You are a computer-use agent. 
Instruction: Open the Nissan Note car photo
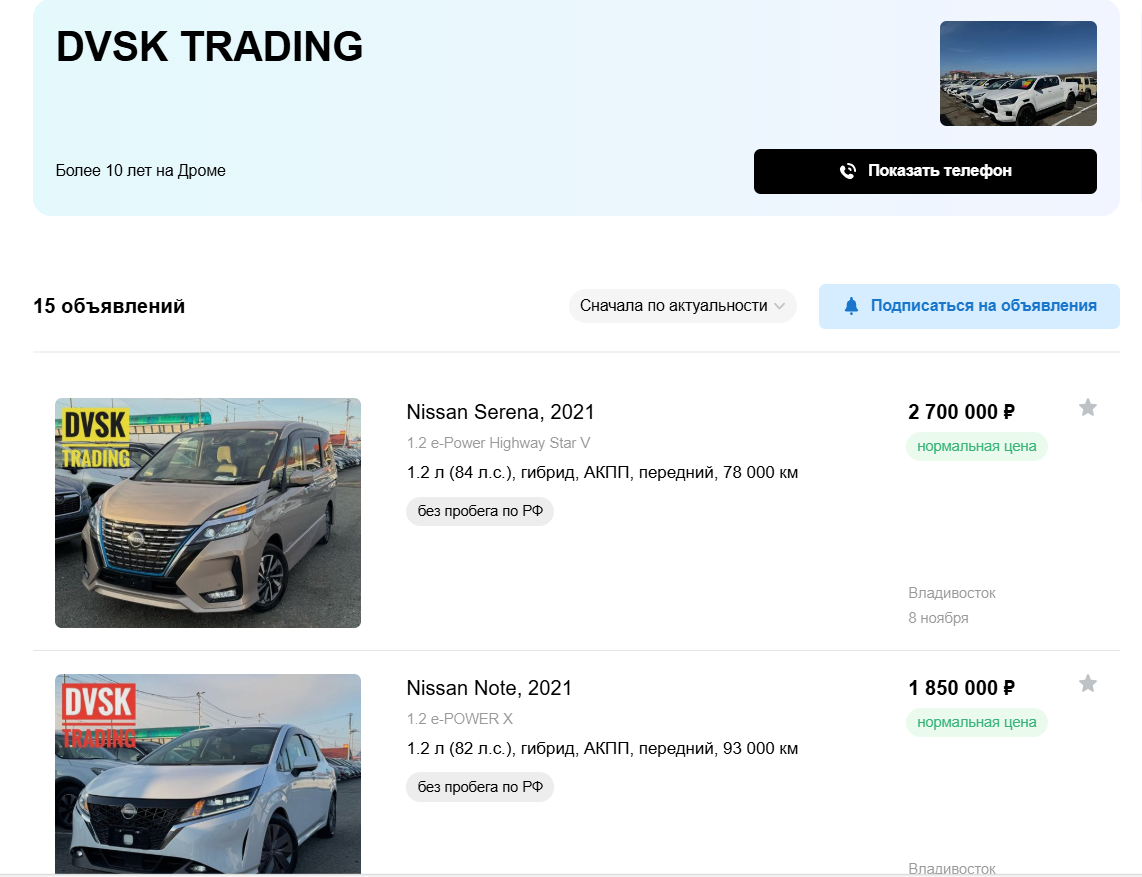pos(208,774)
